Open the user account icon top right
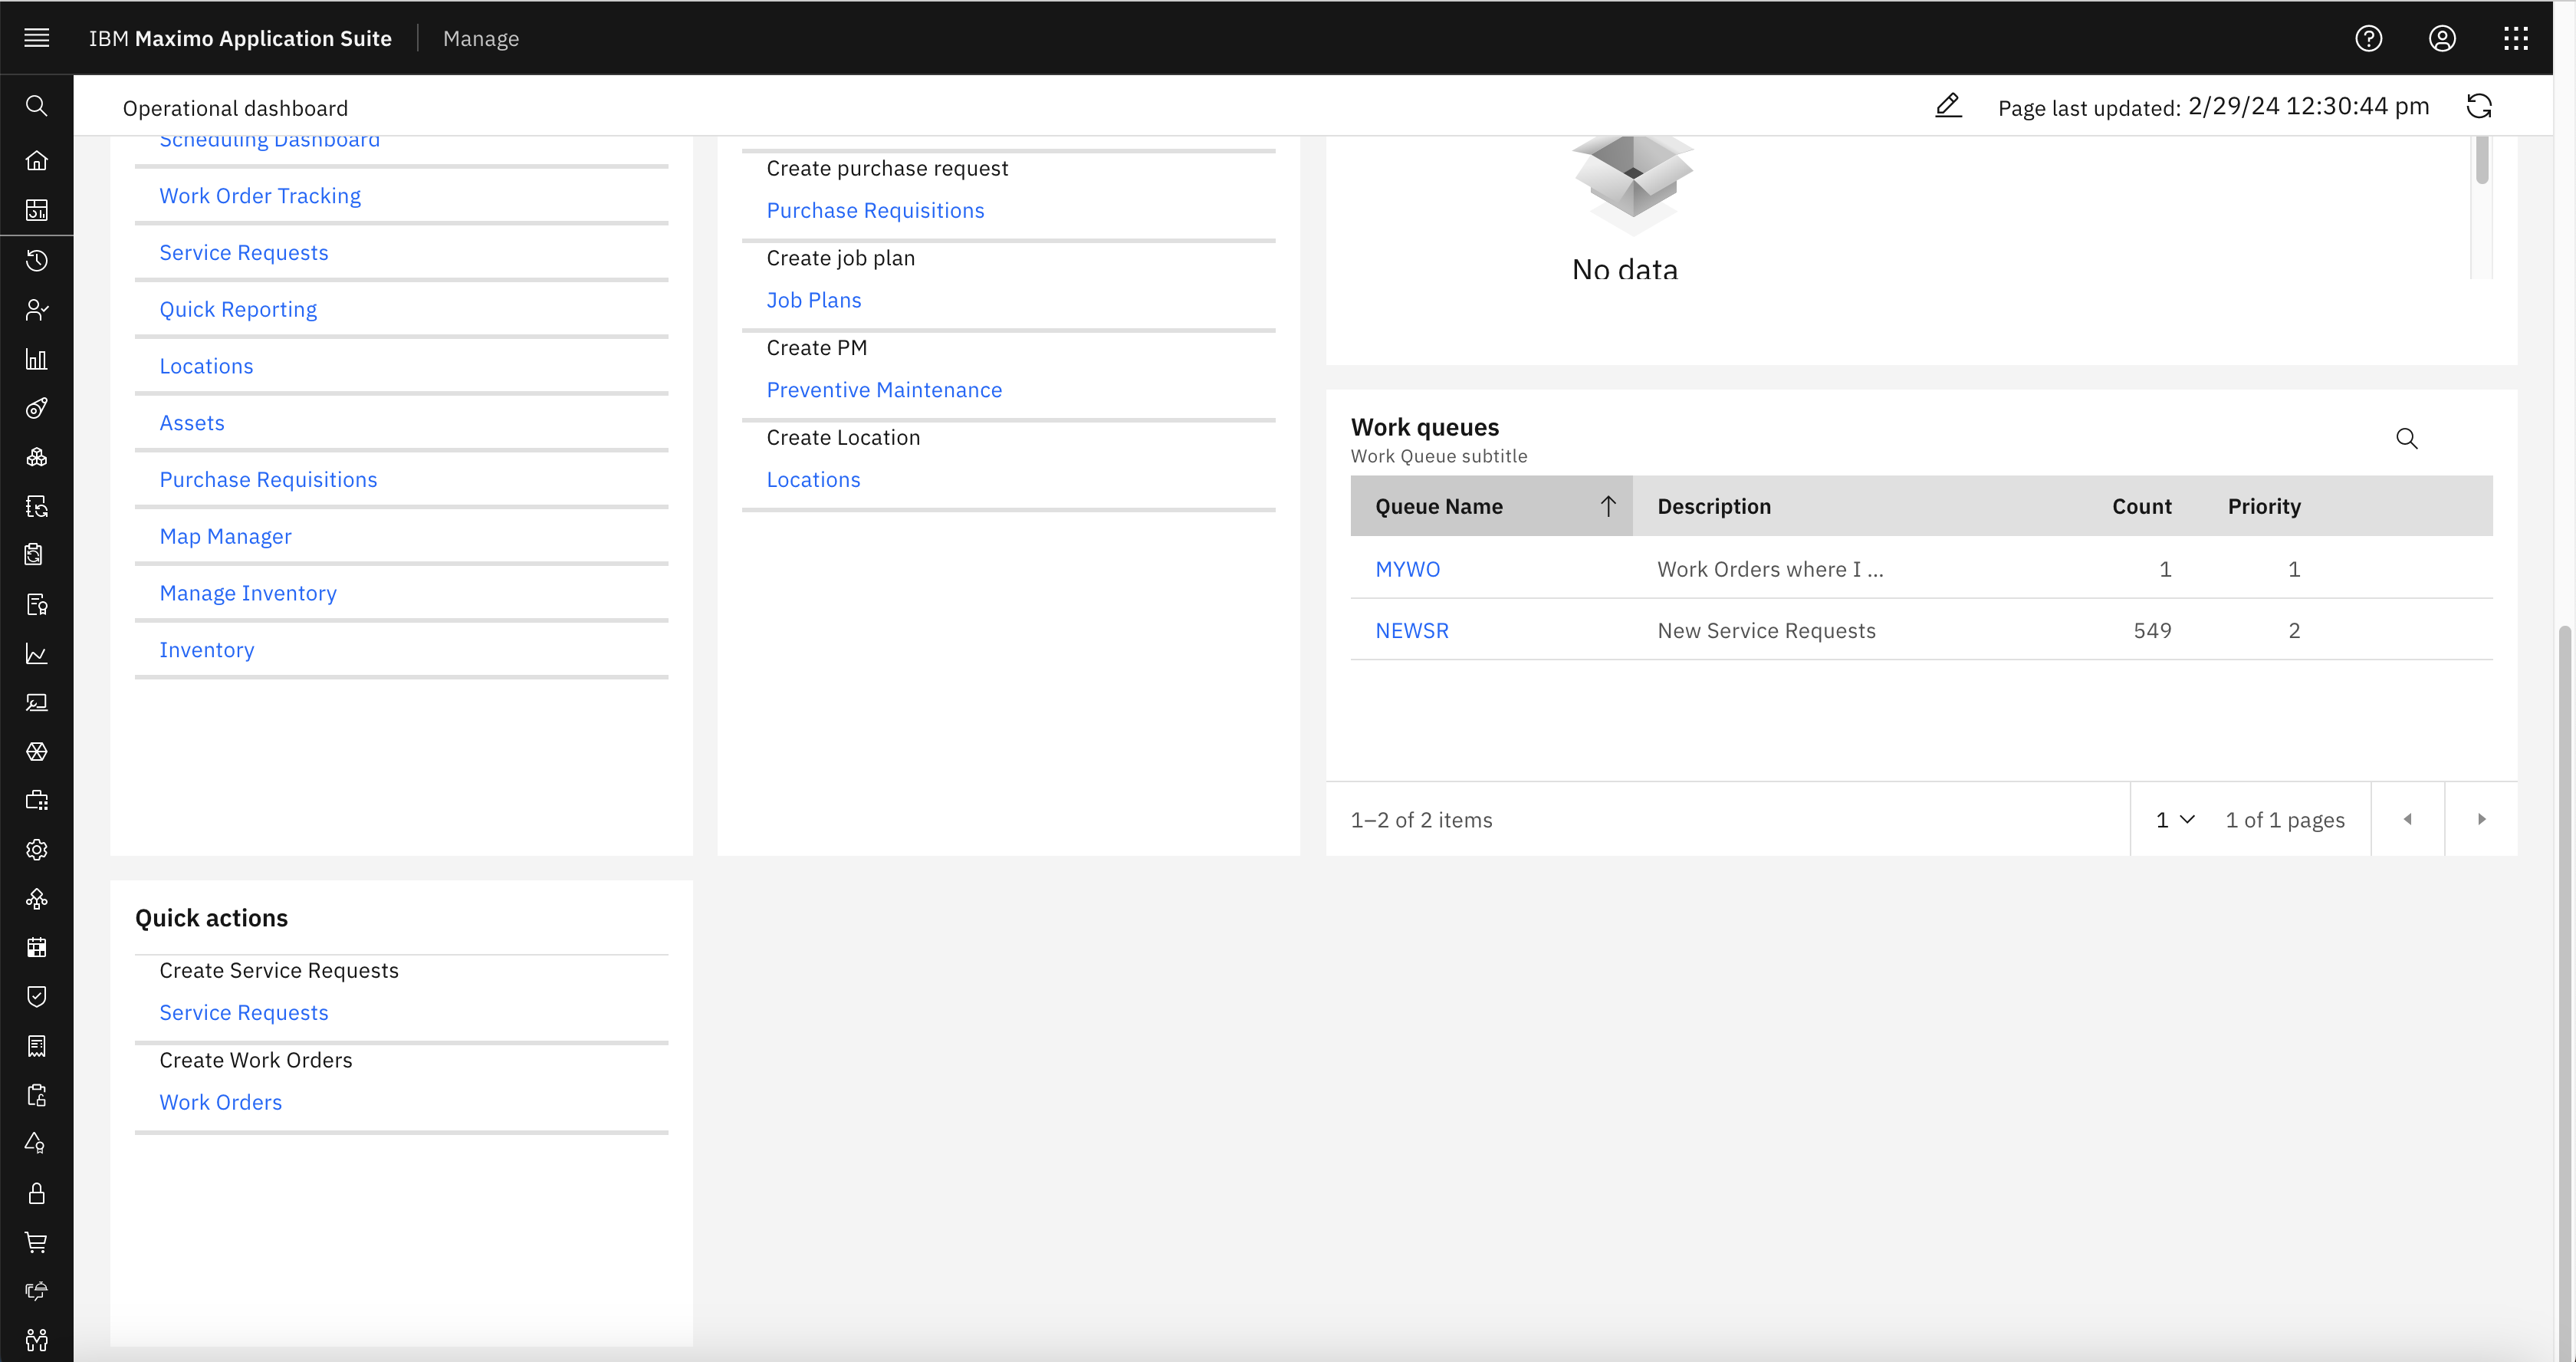Image resolution: width=2576 pixels, height=1362 pixels. pyautogui.click(x=2442, y=38)
